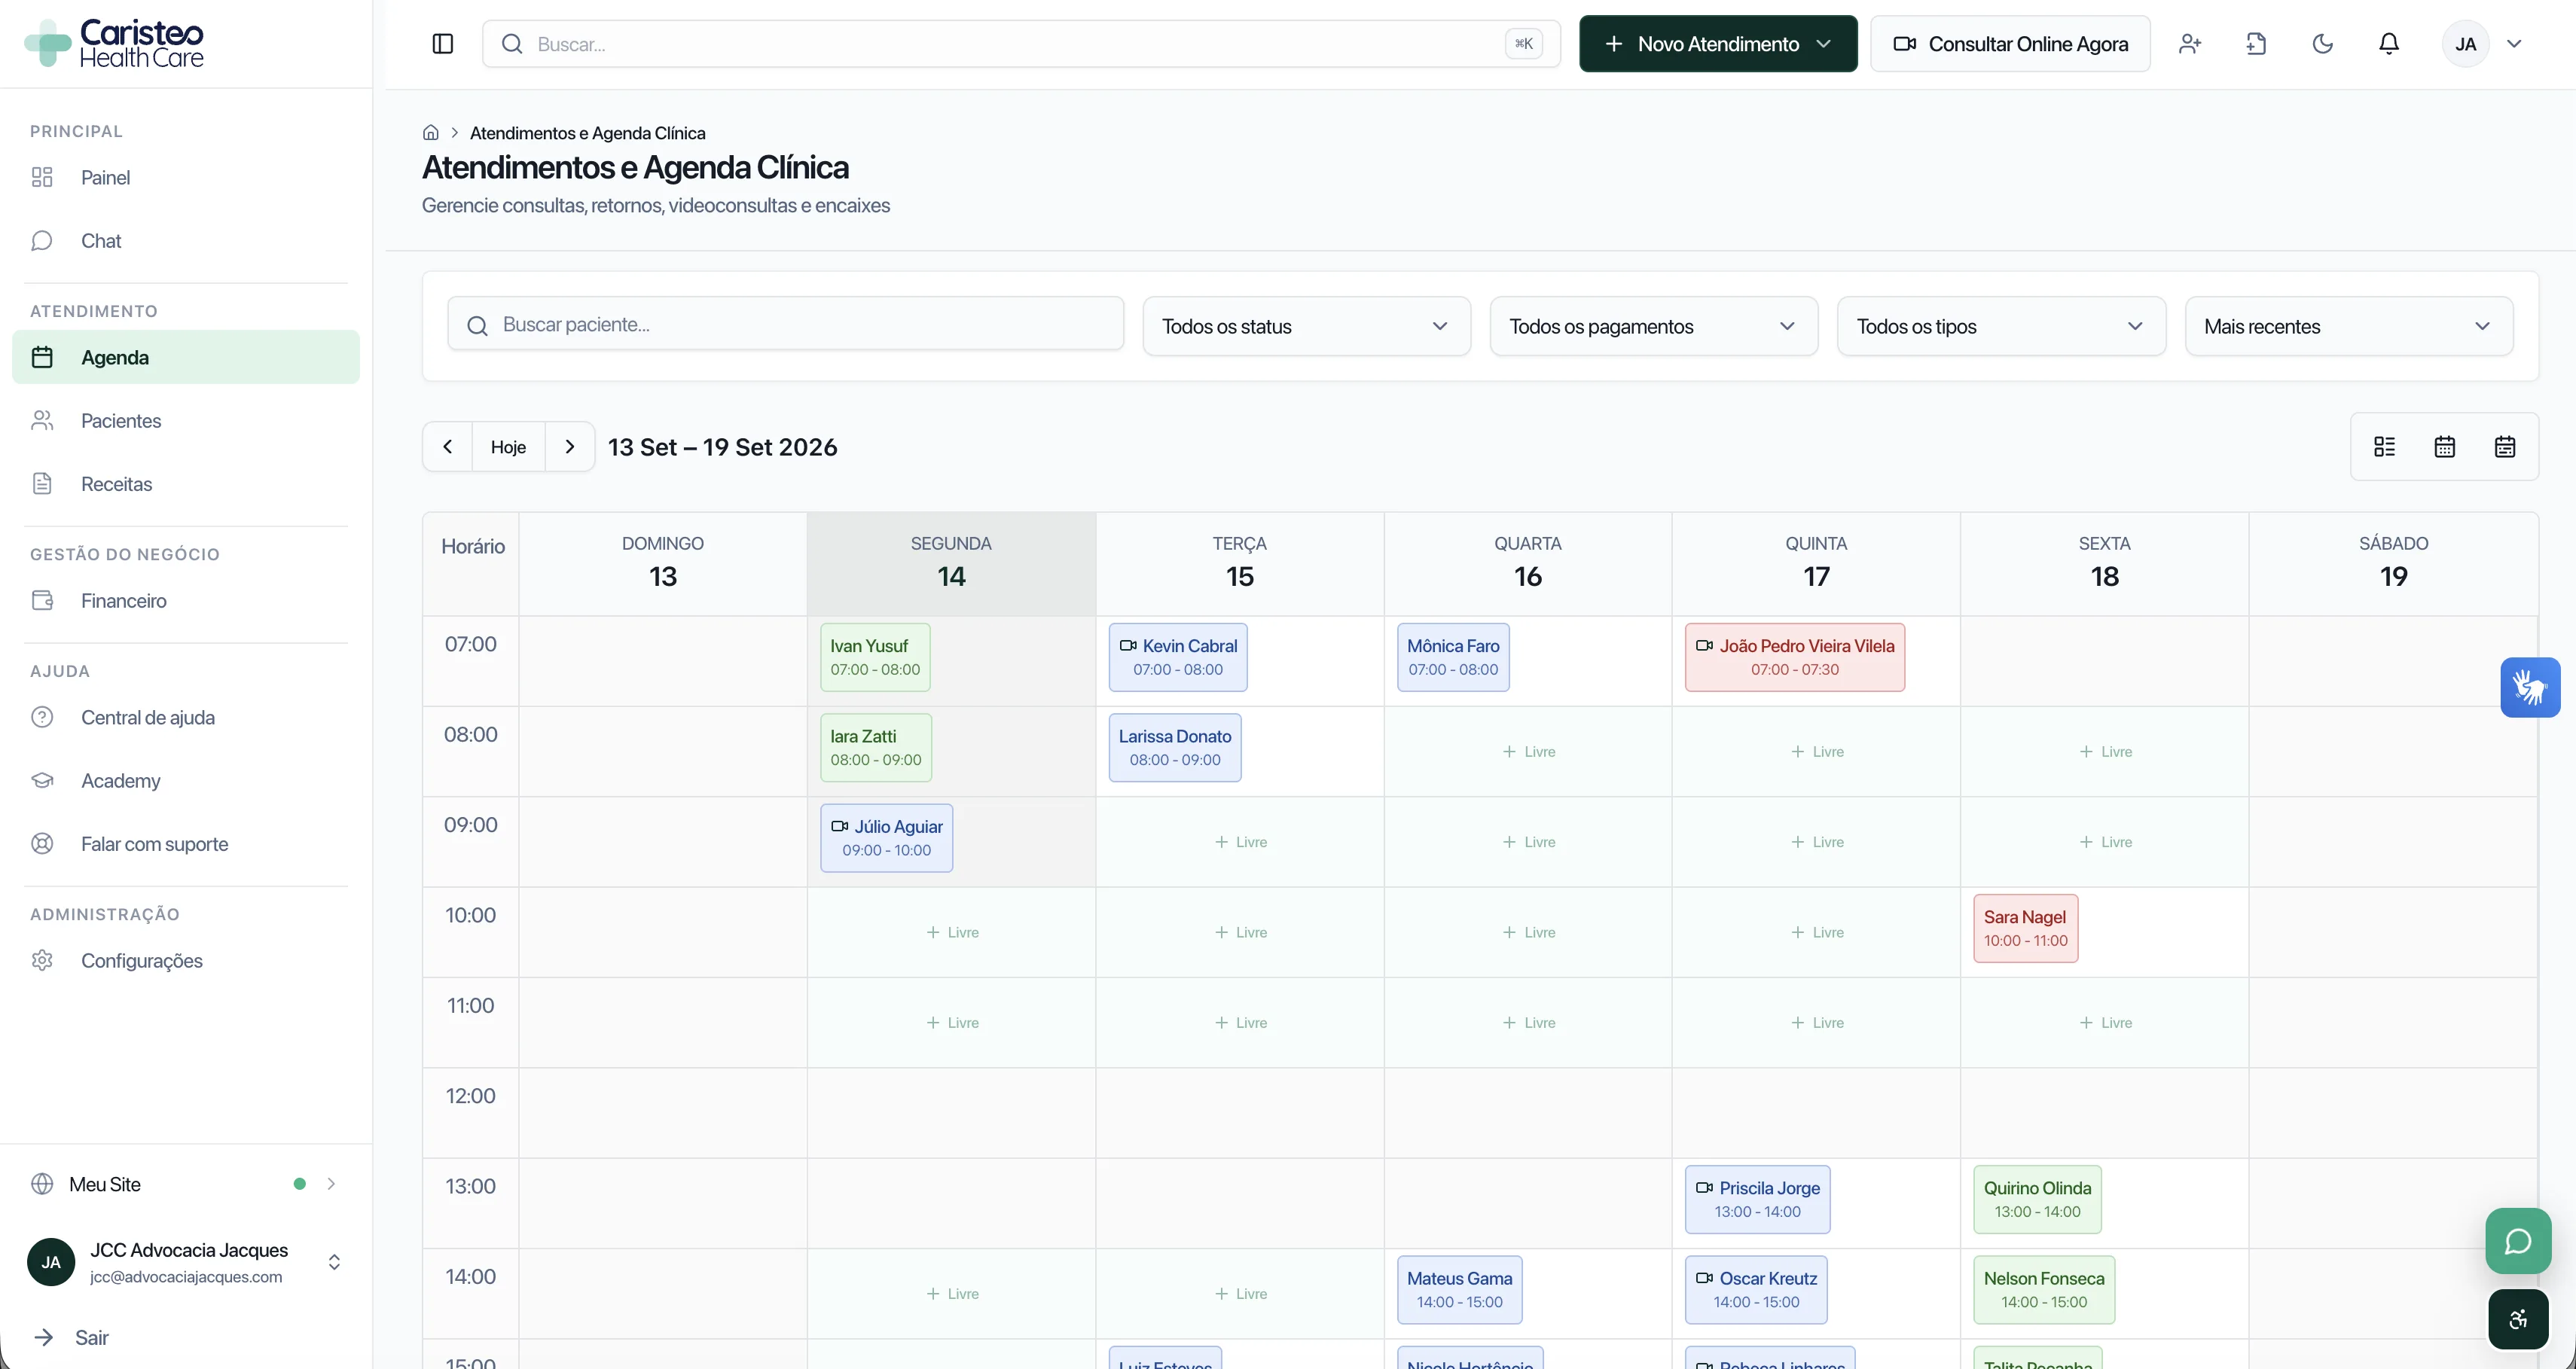This screenshot has width=2576, height=1369.
Task: Open the green chat bubble widget
Action: click(x=2518, y=1241)
